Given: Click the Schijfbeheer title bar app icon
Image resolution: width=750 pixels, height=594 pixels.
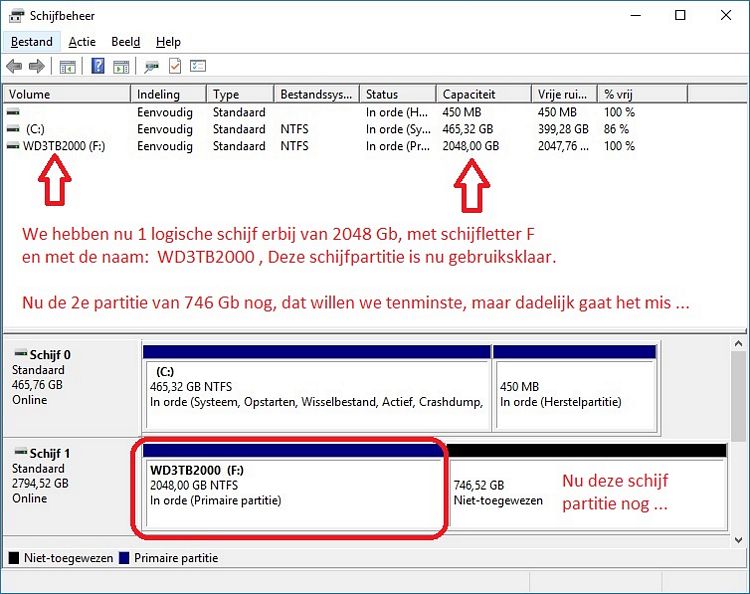Looking at the screenshot, I should click(16, 16).
